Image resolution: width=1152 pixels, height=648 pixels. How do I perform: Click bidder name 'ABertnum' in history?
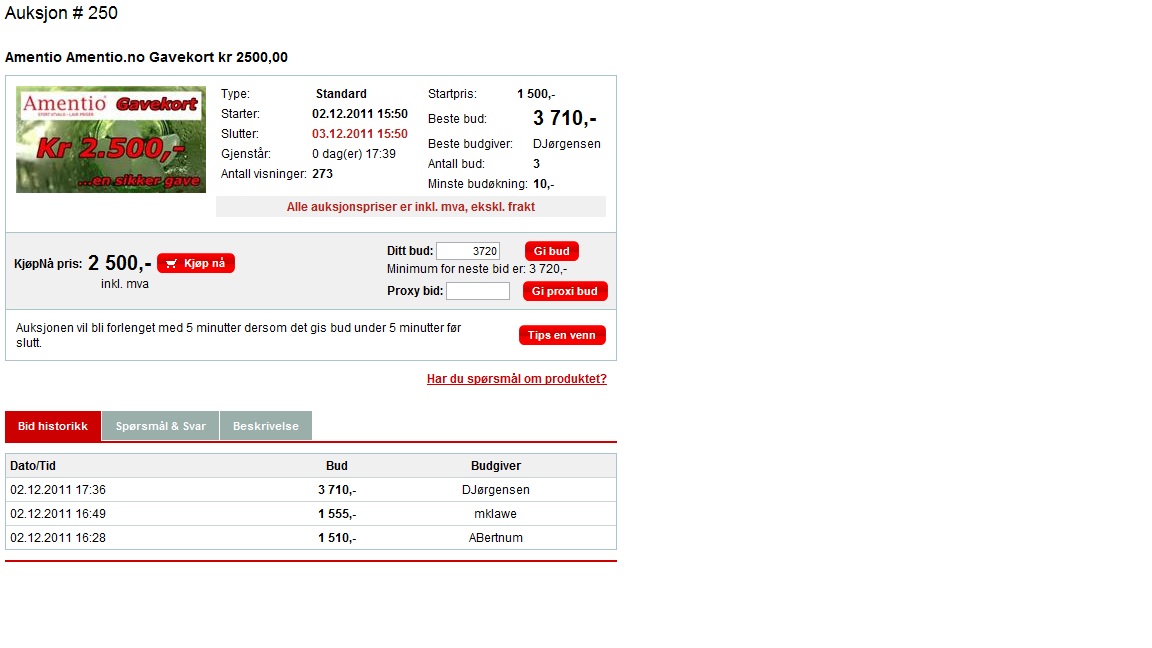click(x=496, y=538)
